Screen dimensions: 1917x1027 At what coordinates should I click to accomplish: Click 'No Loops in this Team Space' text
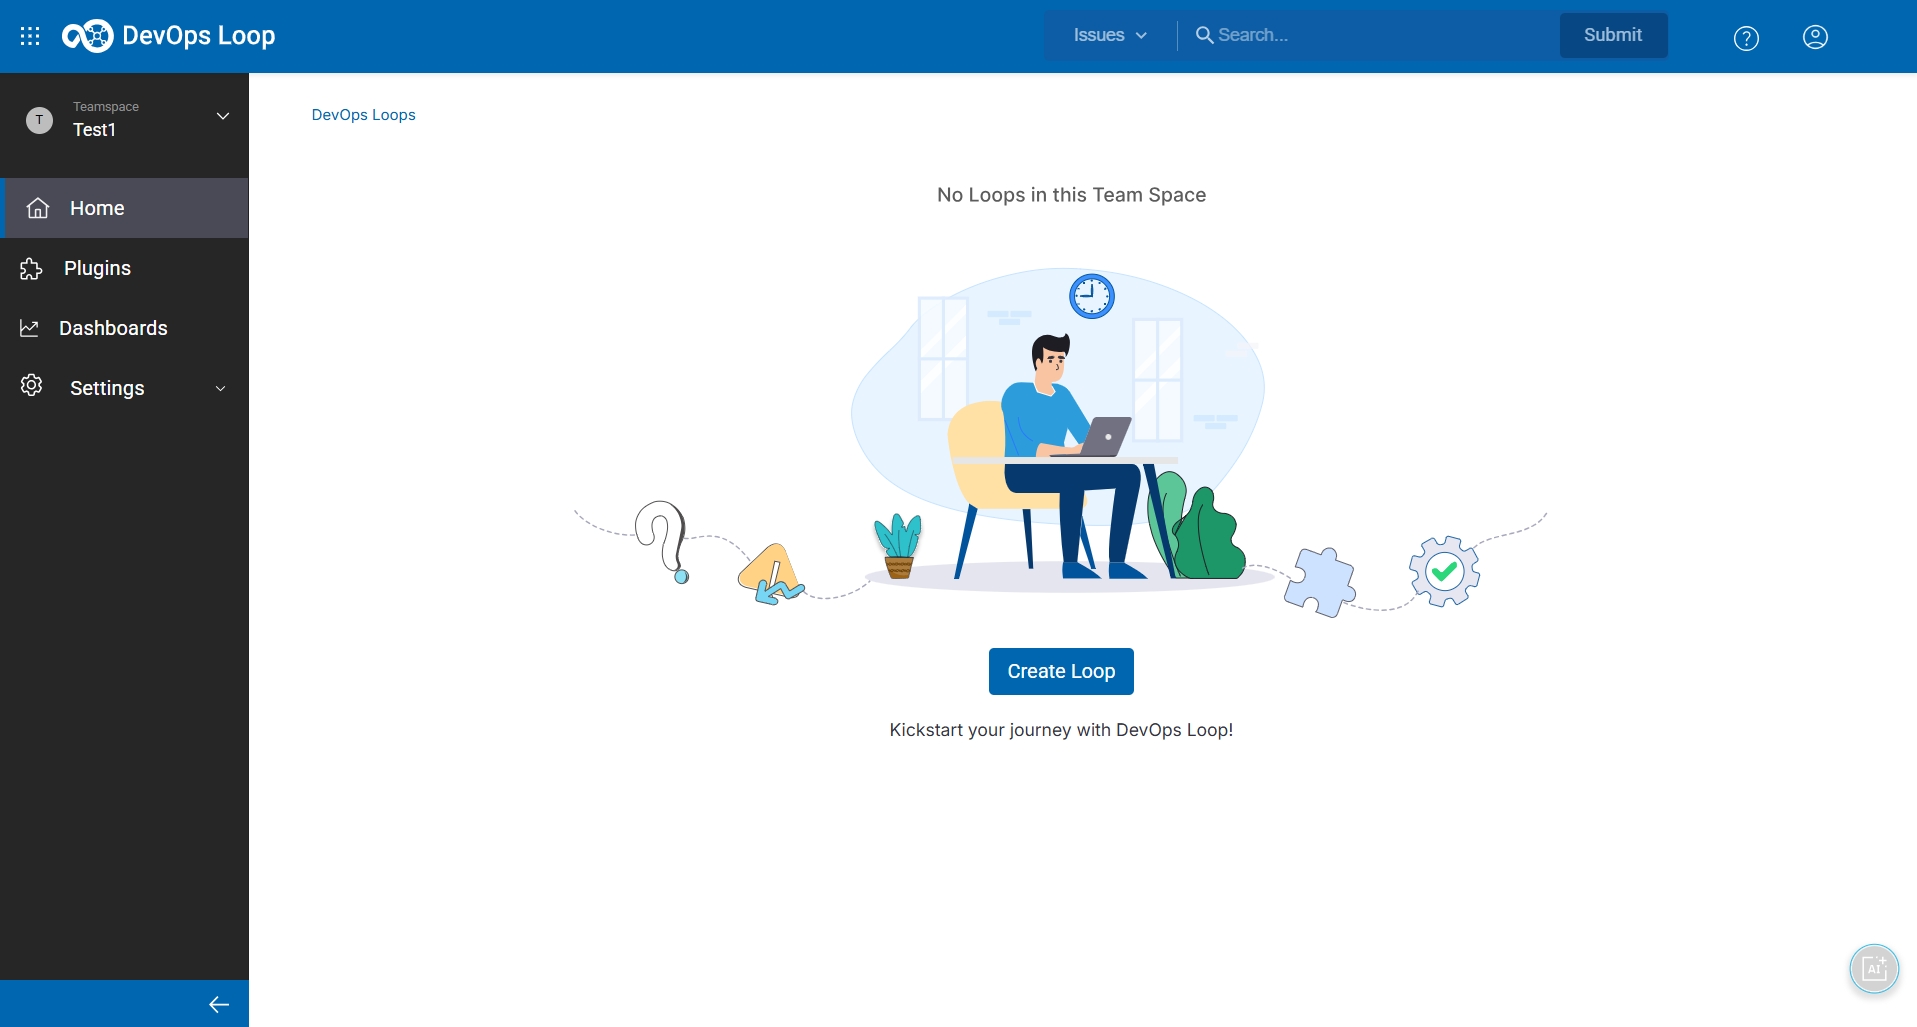pyautogui.click(x=1071, y=195)
